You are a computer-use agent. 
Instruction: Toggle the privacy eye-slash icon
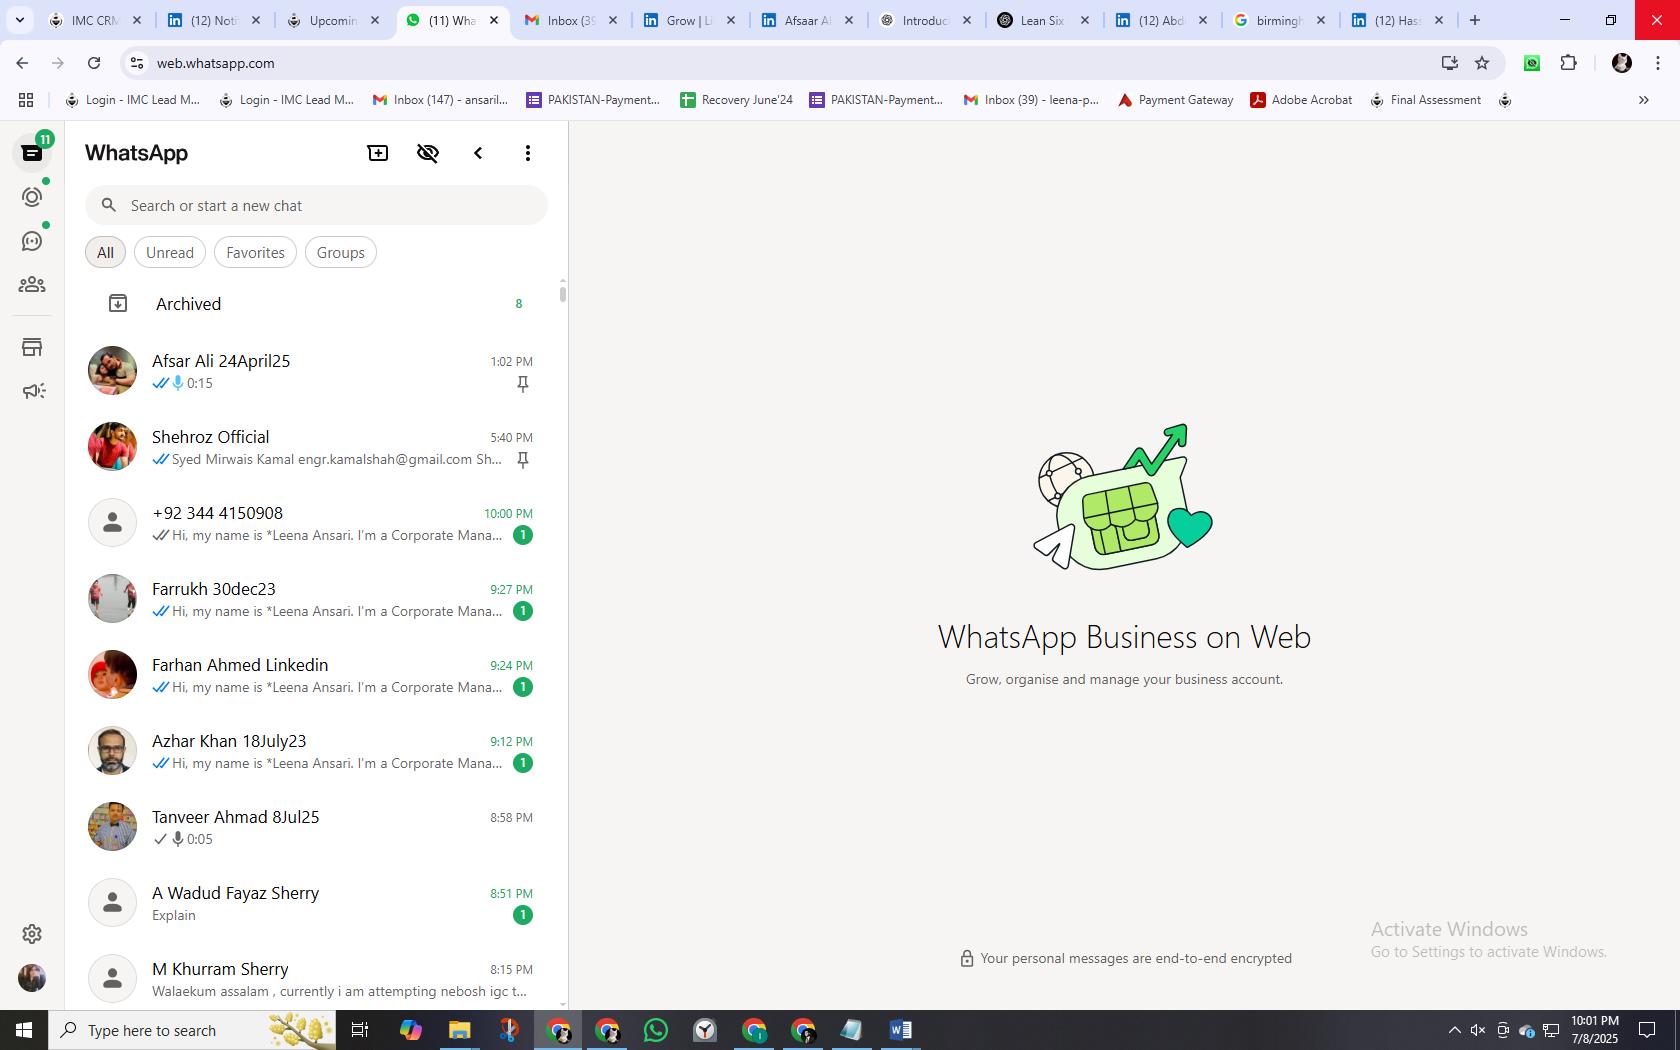click(x=428, y=153)
